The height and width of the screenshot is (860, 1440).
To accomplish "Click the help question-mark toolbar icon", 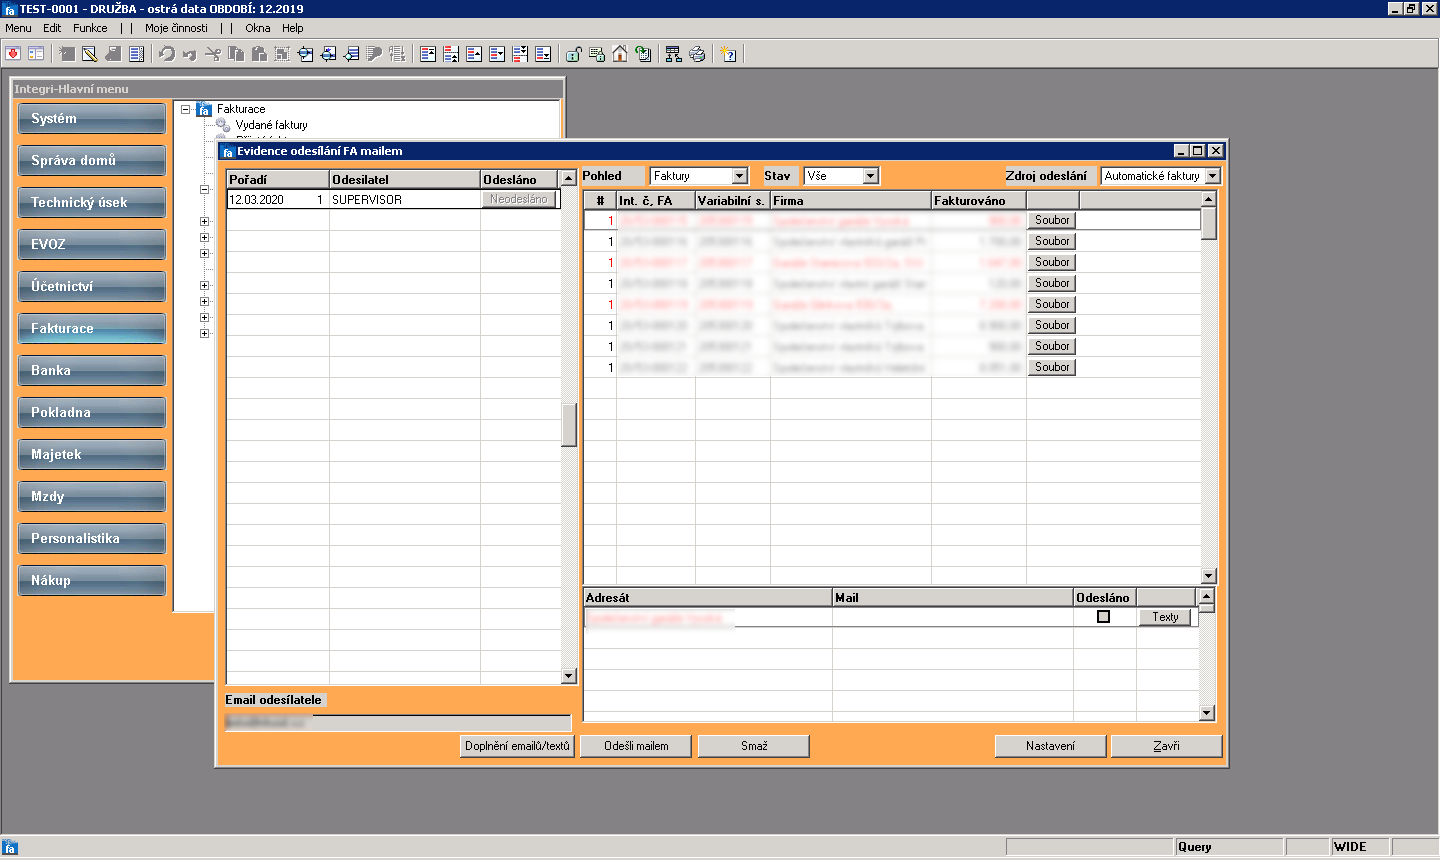I will 729,54.
